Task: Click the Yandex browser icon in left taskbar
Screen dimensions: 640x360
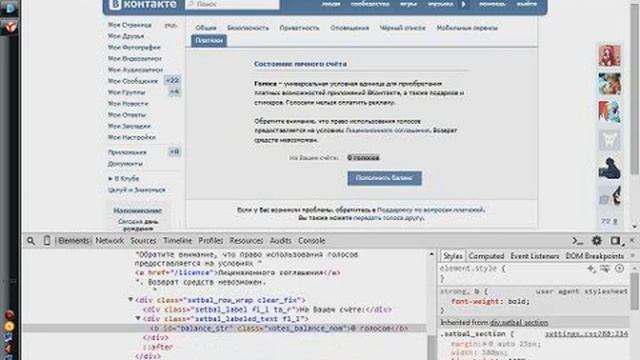Action: click(10, 27)
